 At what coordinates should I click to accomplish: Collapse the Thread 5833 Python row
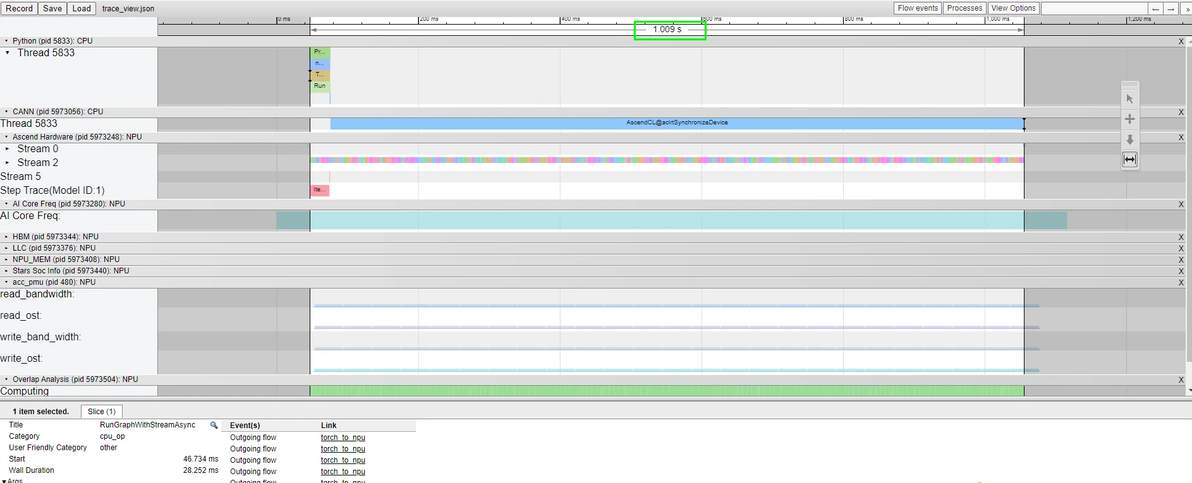[x=8, y=53]
